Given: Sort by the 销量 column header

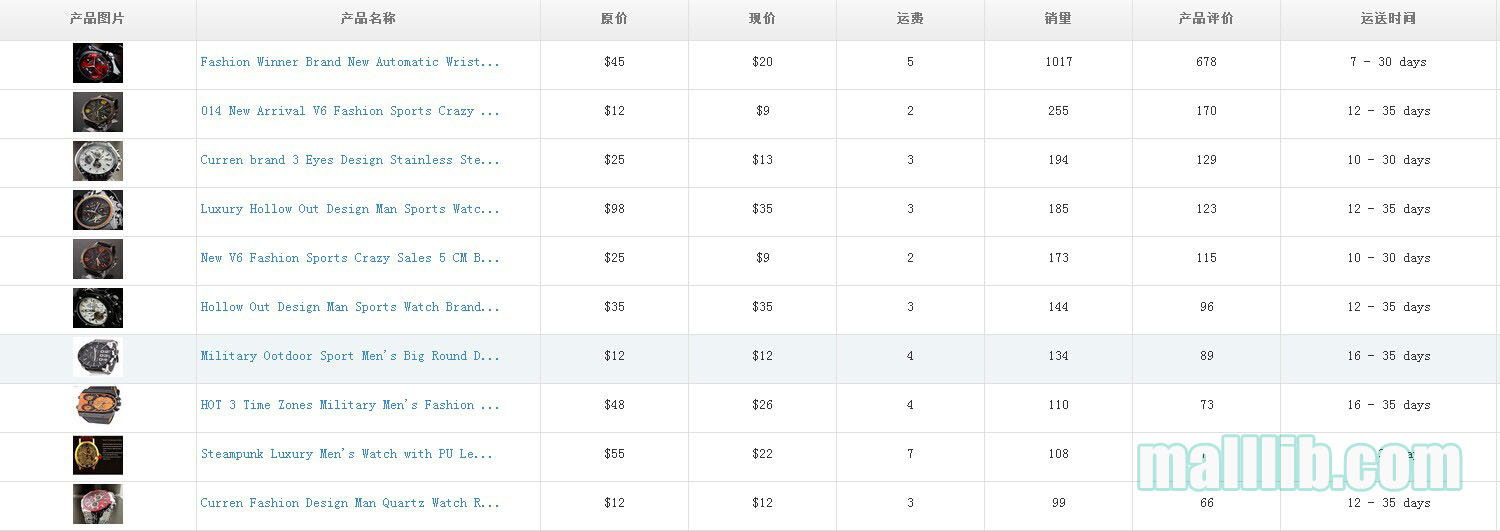Looking at the screenshot, I should 1058,19.
